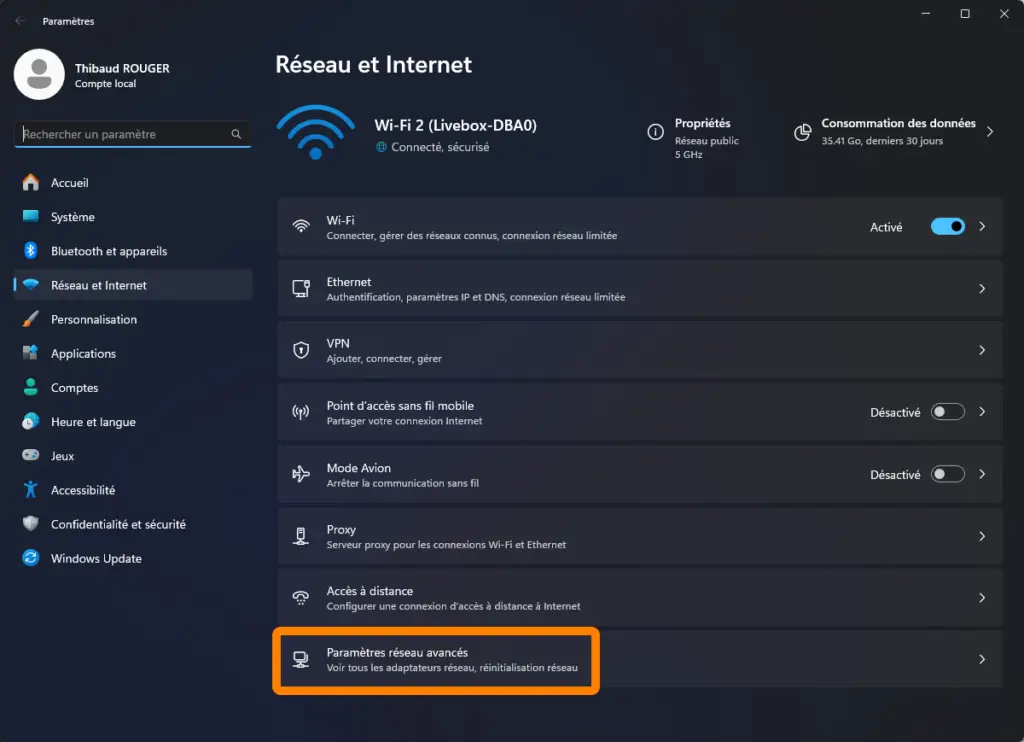1024x742 pixels.
Task: Click the Rechercher un paramètre search field
Action: (x=133, y=134)
